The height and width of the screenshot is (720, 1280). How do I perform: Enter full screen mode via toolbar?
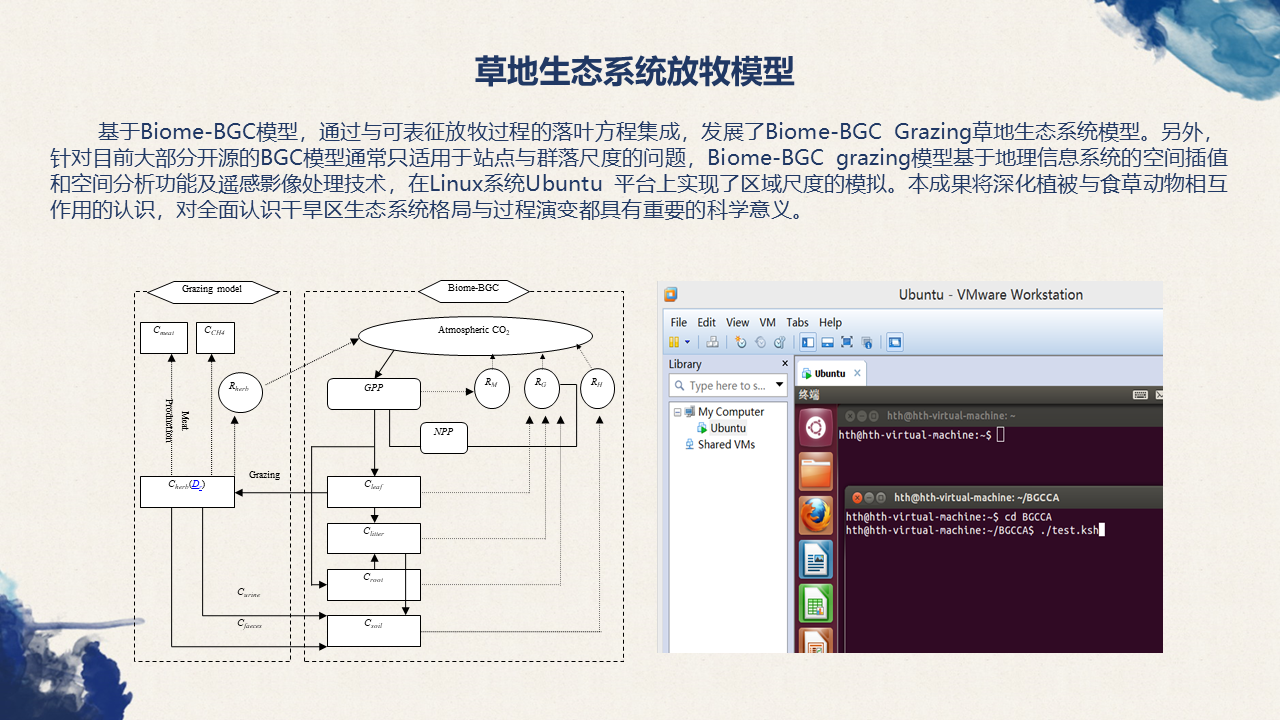[847, 342]
